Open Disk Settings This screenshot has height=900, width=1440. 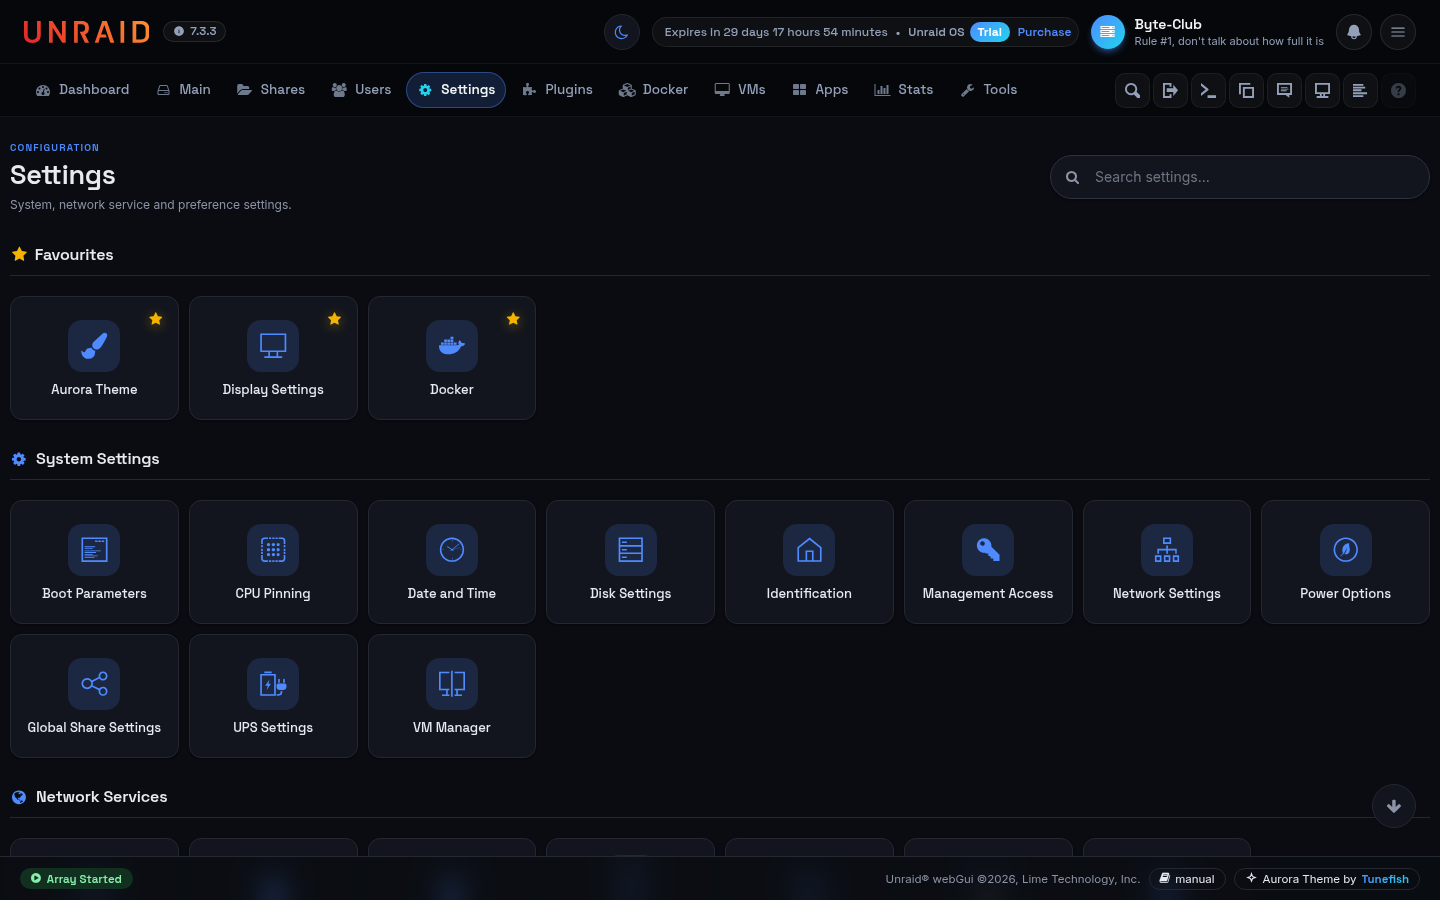tap(630, 562)
